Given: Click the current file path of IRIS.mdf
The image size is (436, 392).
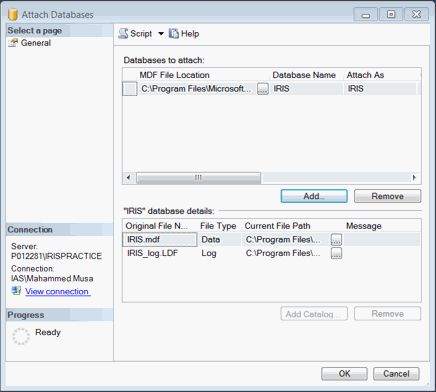Looking at the screenshot, I should click(286, 240).
